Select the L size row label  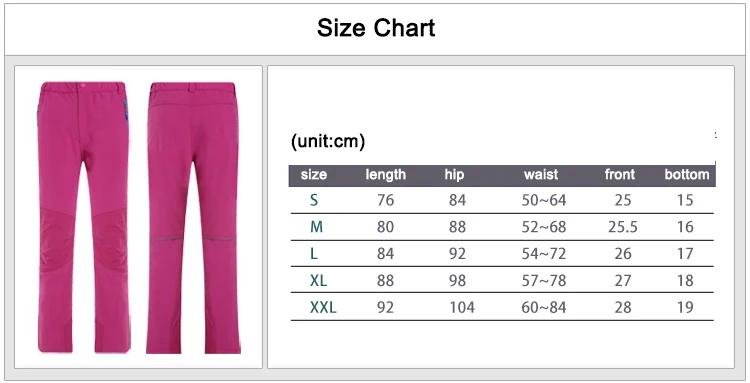tap(314, 253)
